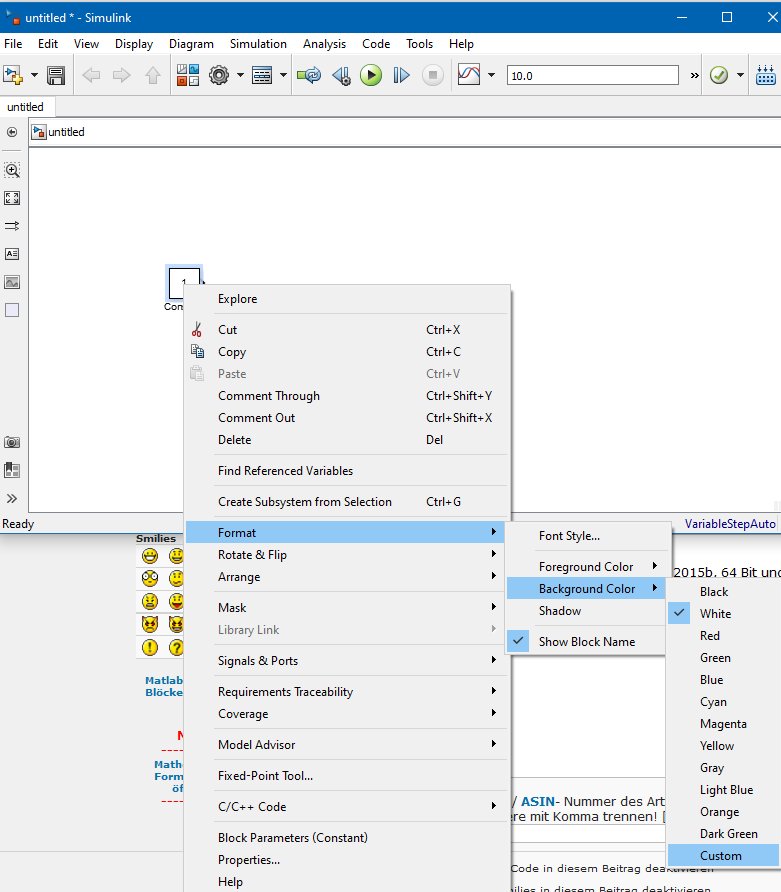Select the White background color option
This screenshot has height=892, width=781.
(x=715, y=613)
